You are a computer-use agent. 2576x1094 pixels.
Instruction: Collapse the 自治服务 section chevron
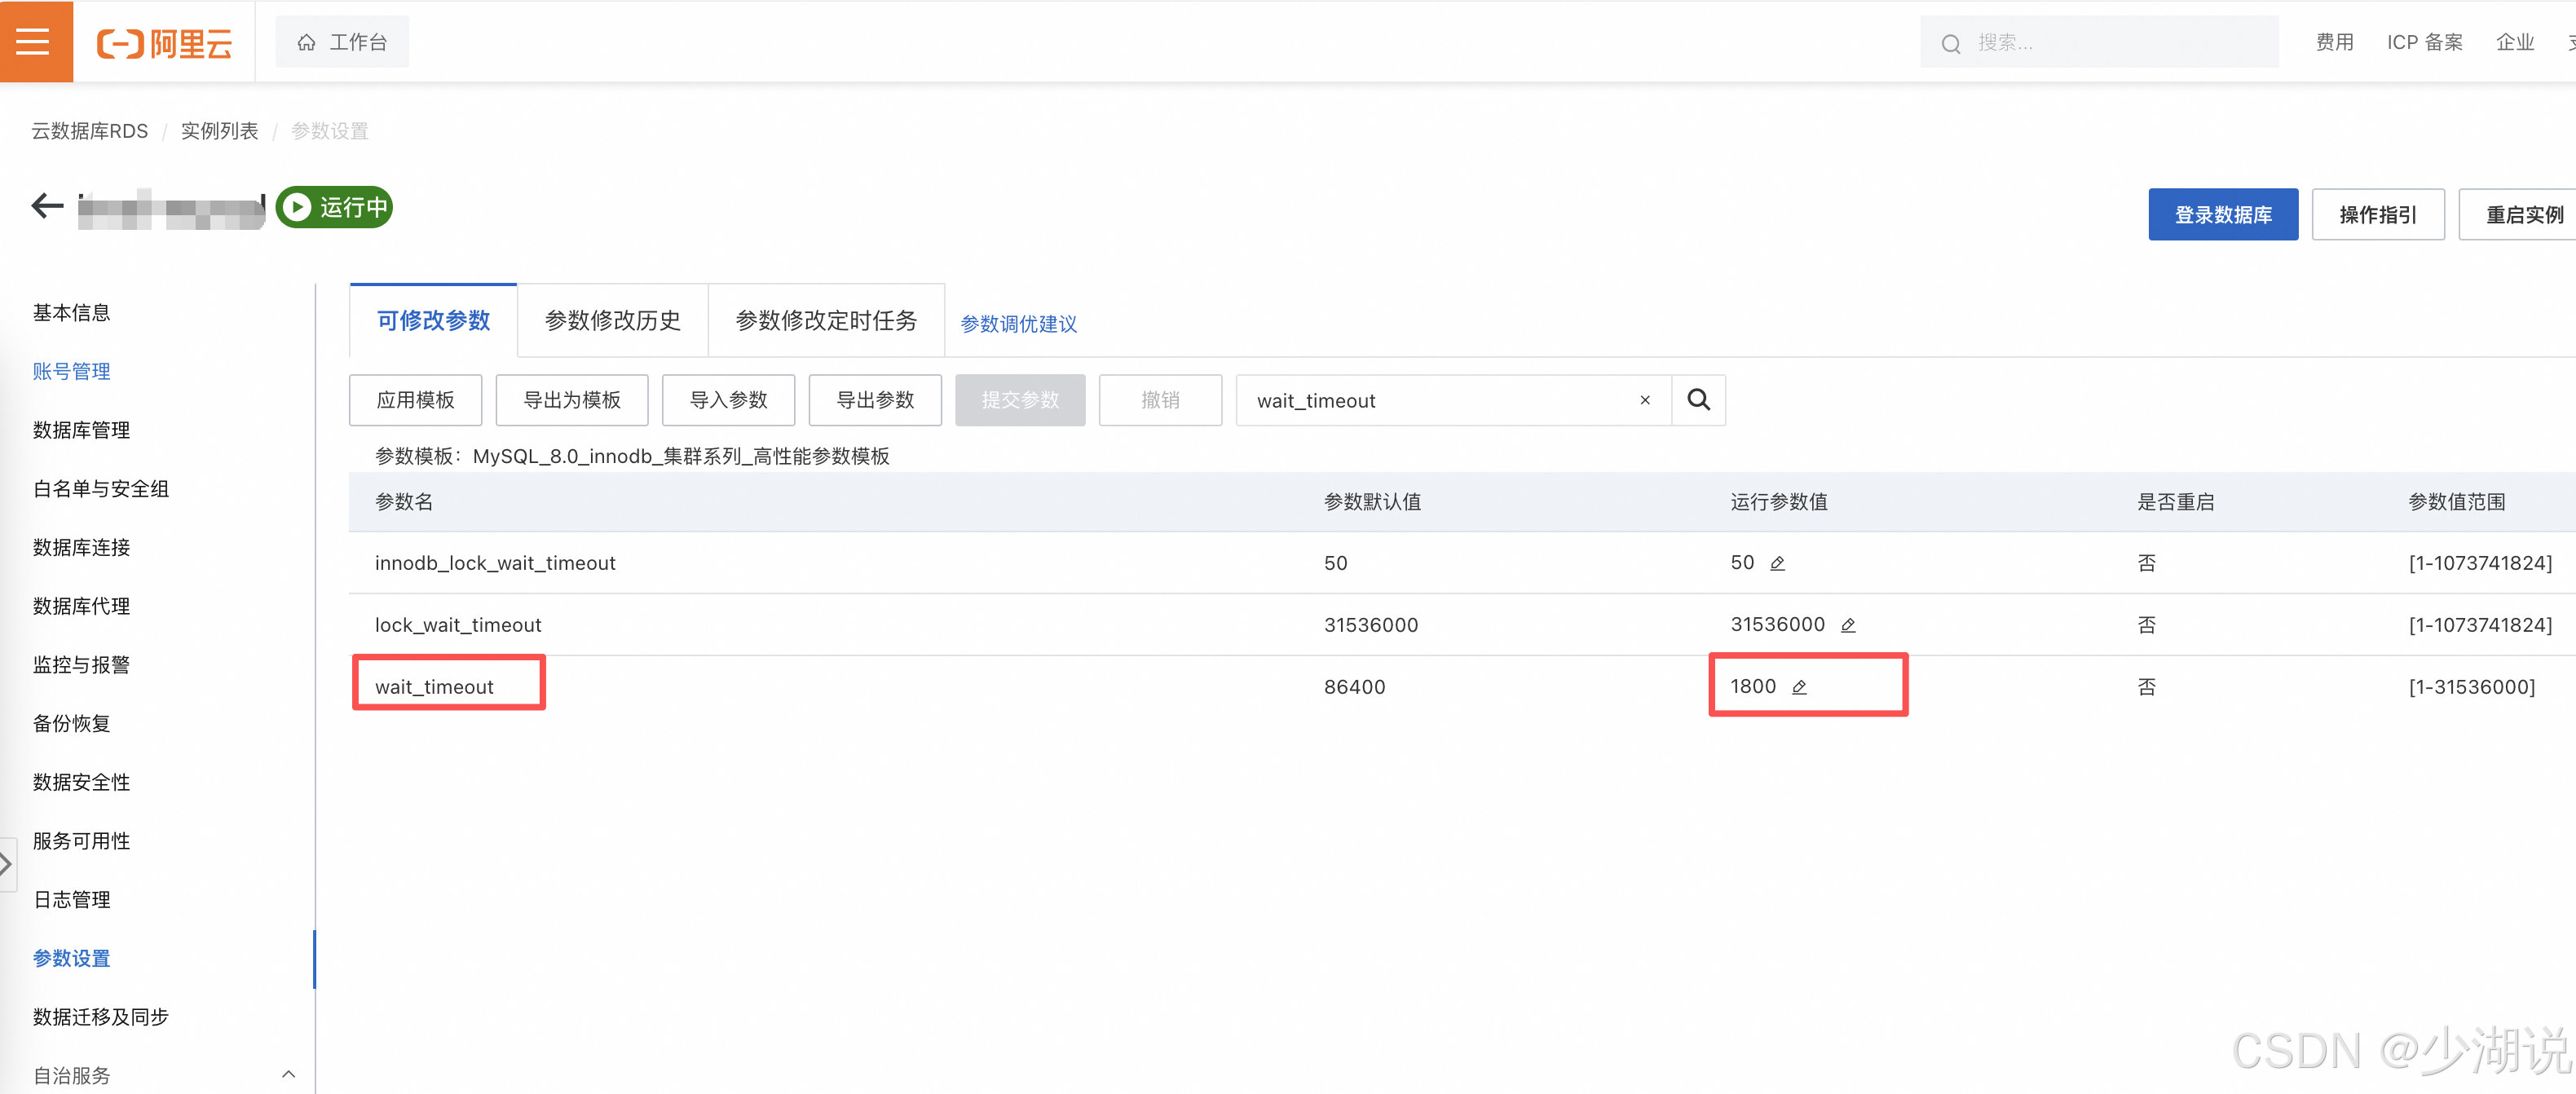(288, 1074)
